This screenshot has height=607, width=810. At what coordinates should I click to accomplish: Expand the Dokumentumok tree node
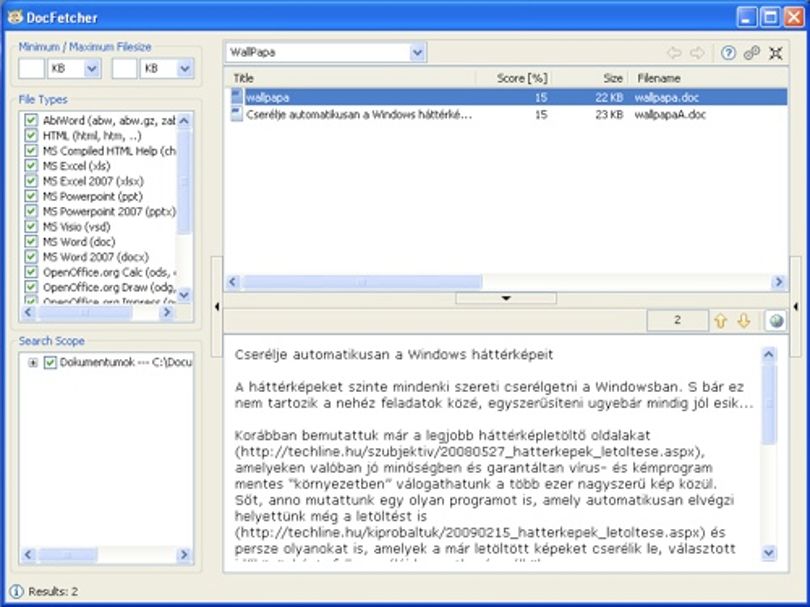[x=33, y=363]
